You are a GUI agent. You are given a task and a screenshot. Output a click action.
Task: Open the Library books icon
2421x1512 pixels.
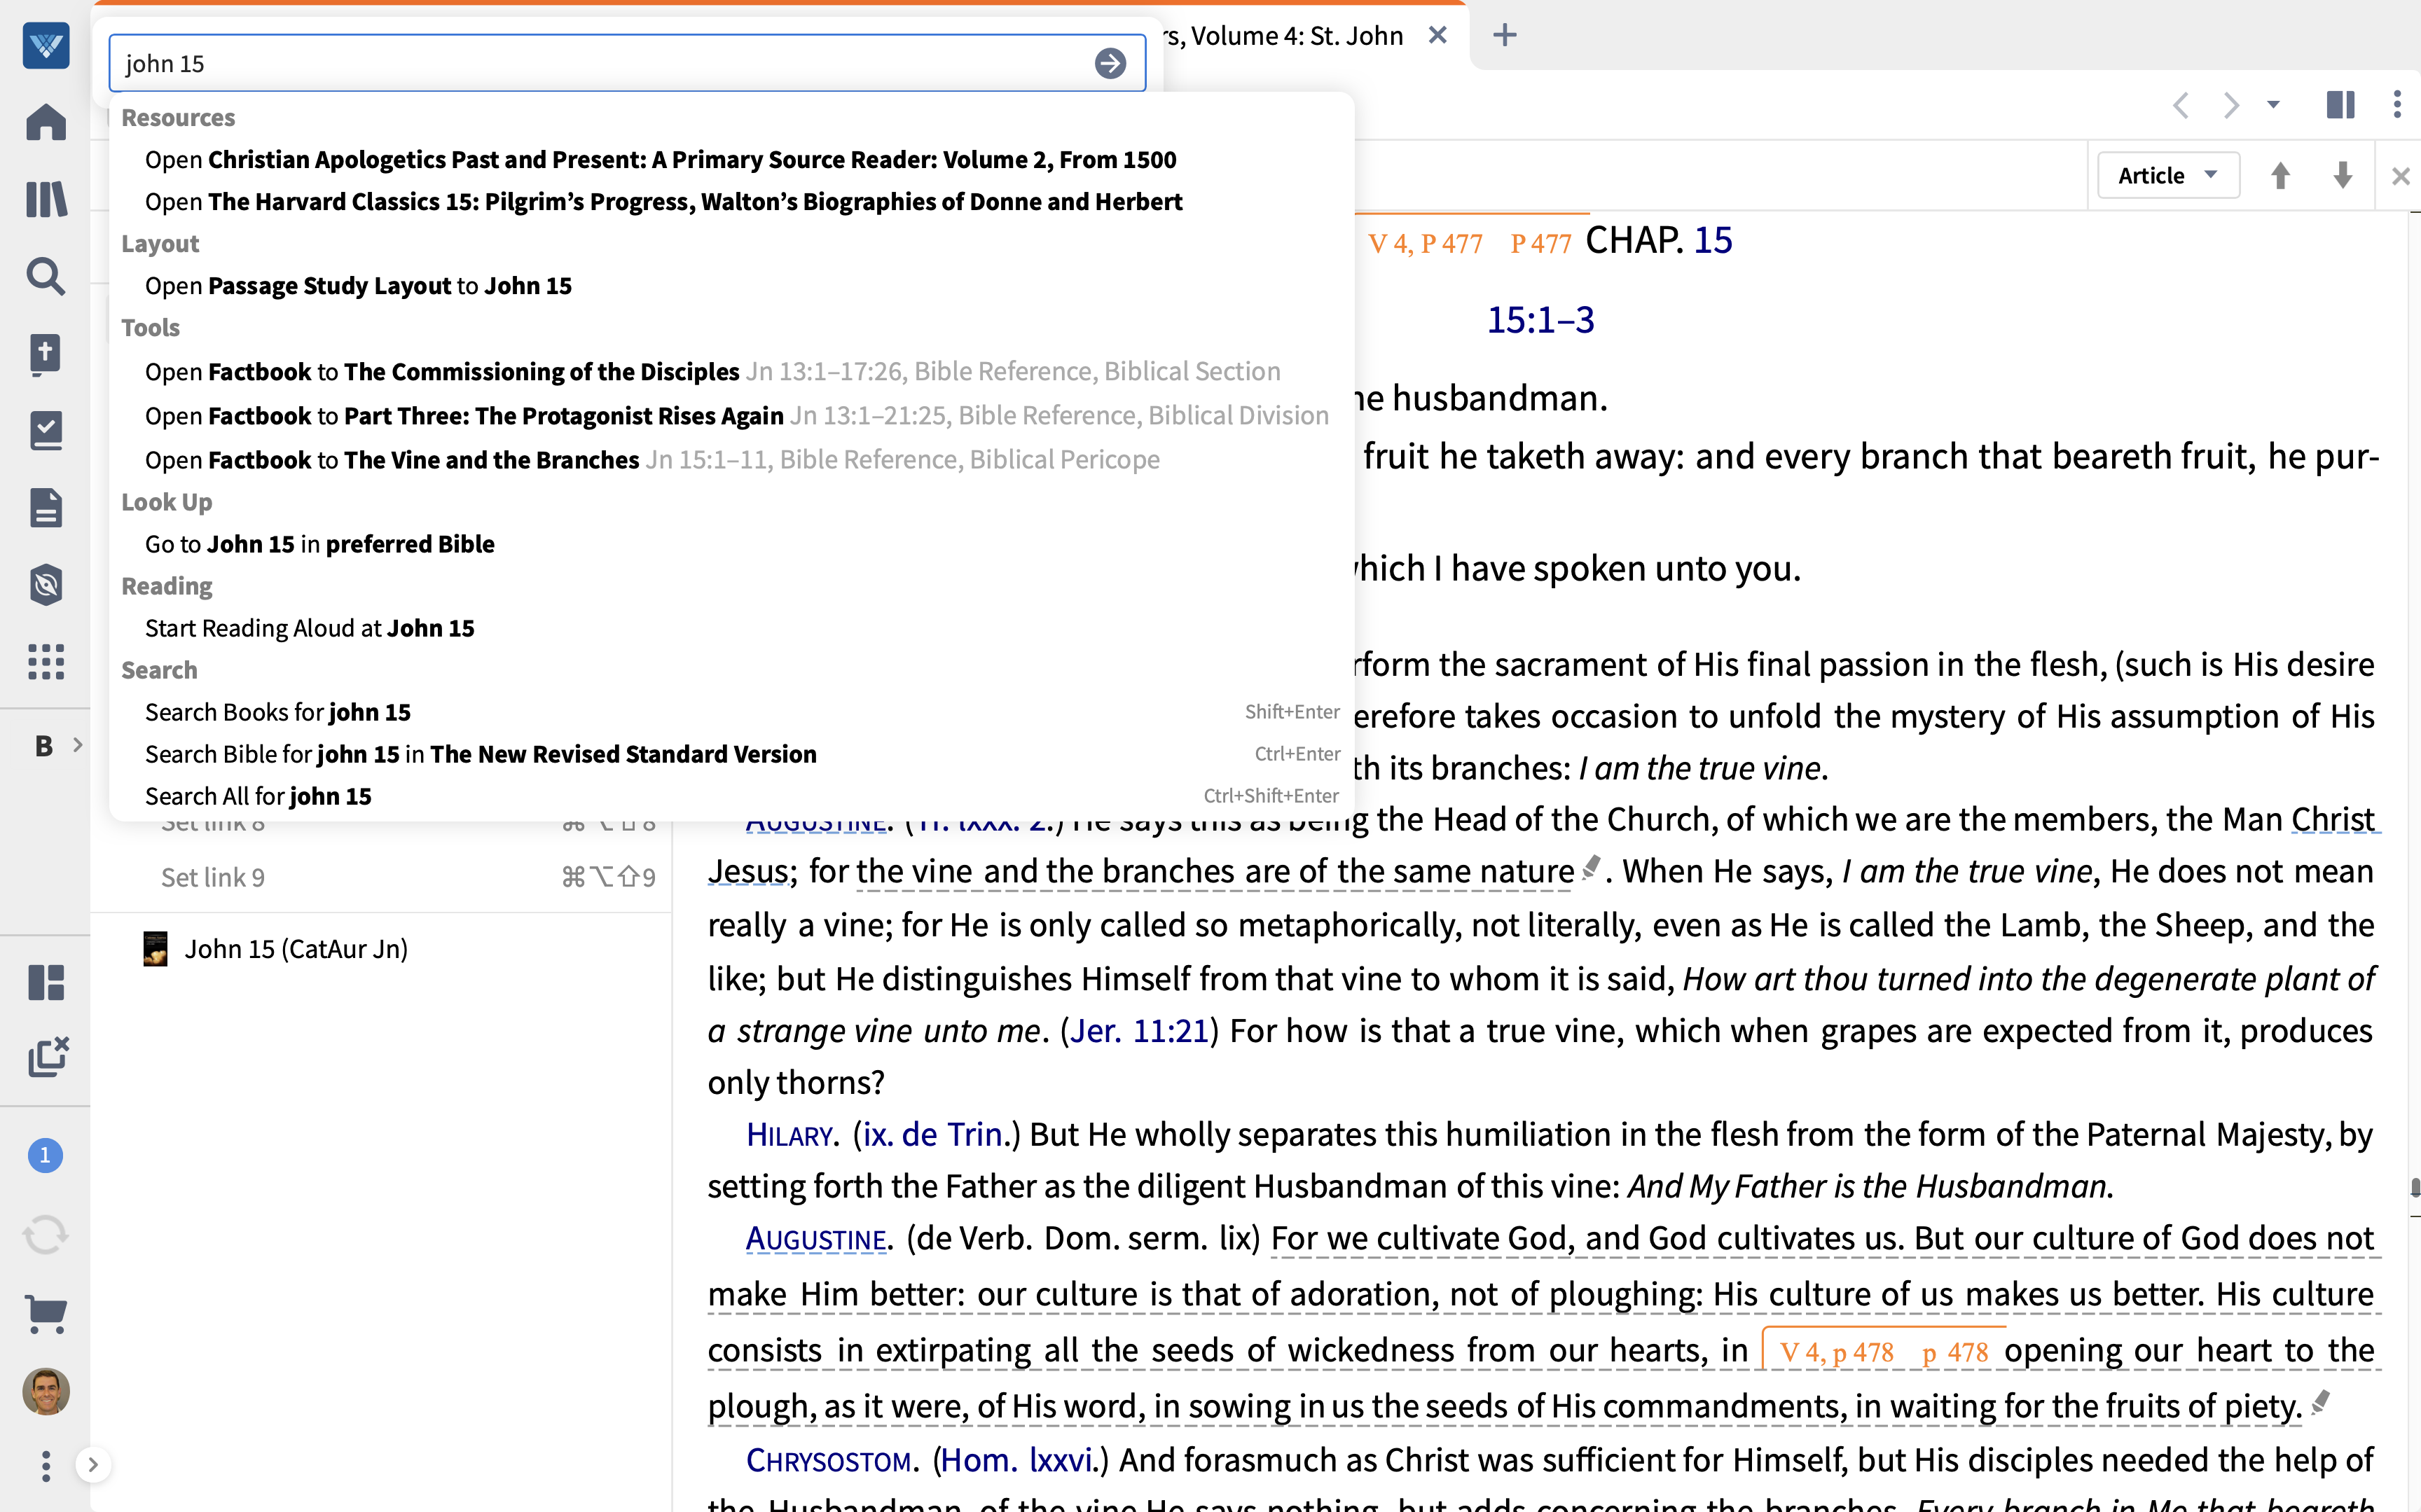click(x=45, y=199)
